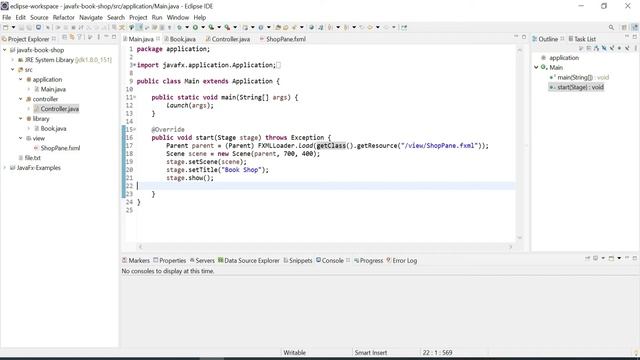Click the Open Console monitor icon in toolbar

pyautogui.click(x=38, y=27)
